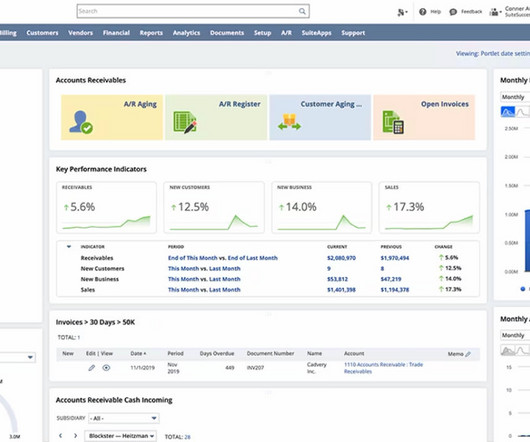
Task: Click the Memo column edit pencil
Action: pyautogui.click(x=468, y=354)
